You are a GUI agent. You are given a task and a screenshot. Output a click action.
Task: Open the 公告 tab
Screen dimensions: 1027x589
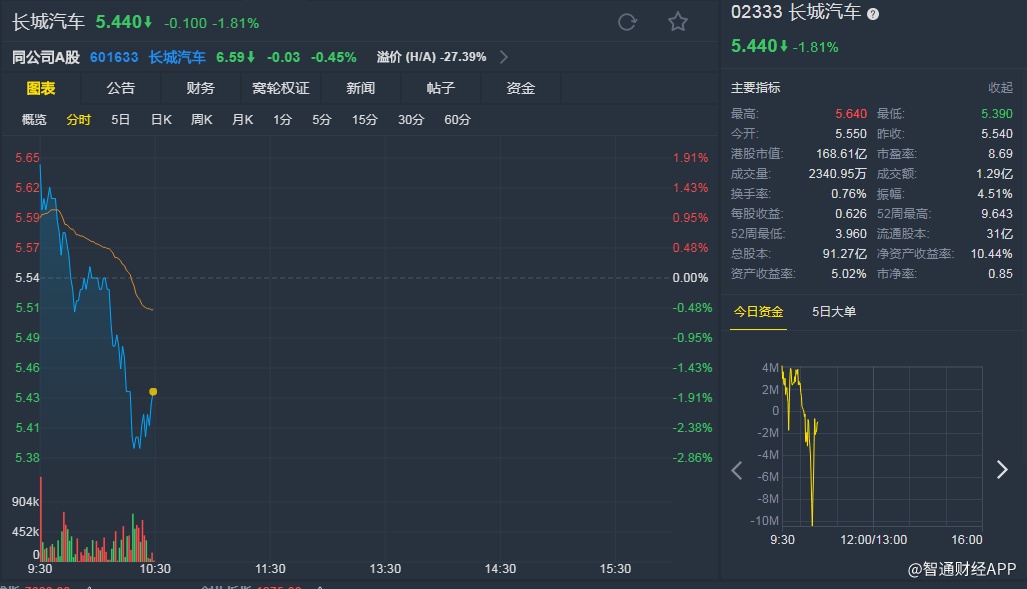[x=121, y=88]
